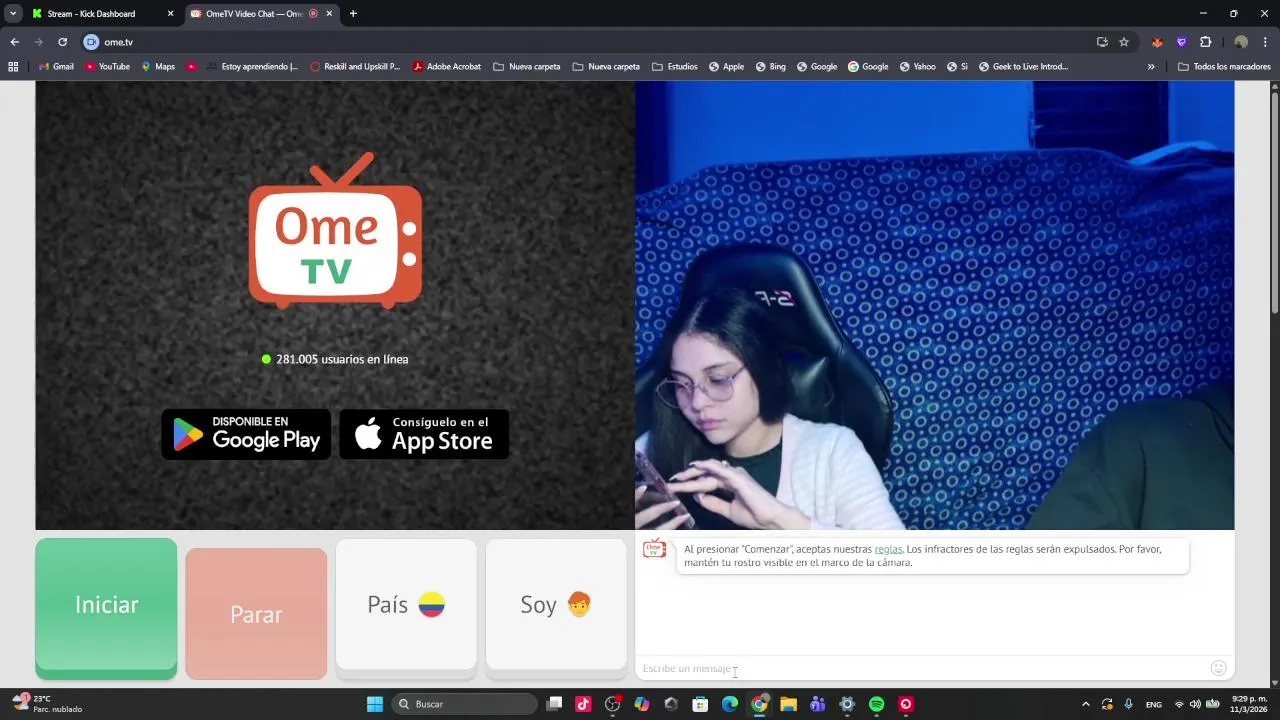
Task: Click the microphone tray icon
Action: 1129,704
